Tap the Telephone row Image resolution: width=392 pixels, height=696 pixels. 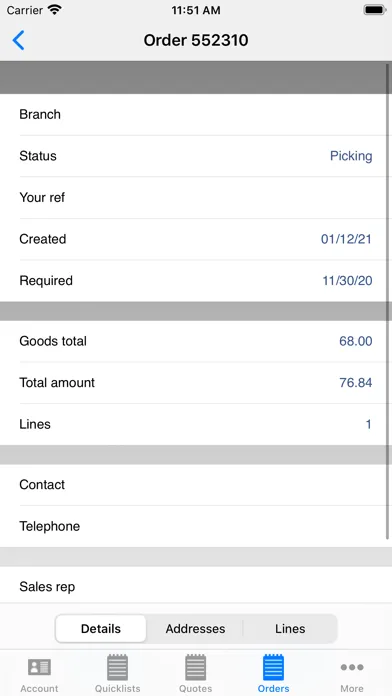click(x=196, y=526)
